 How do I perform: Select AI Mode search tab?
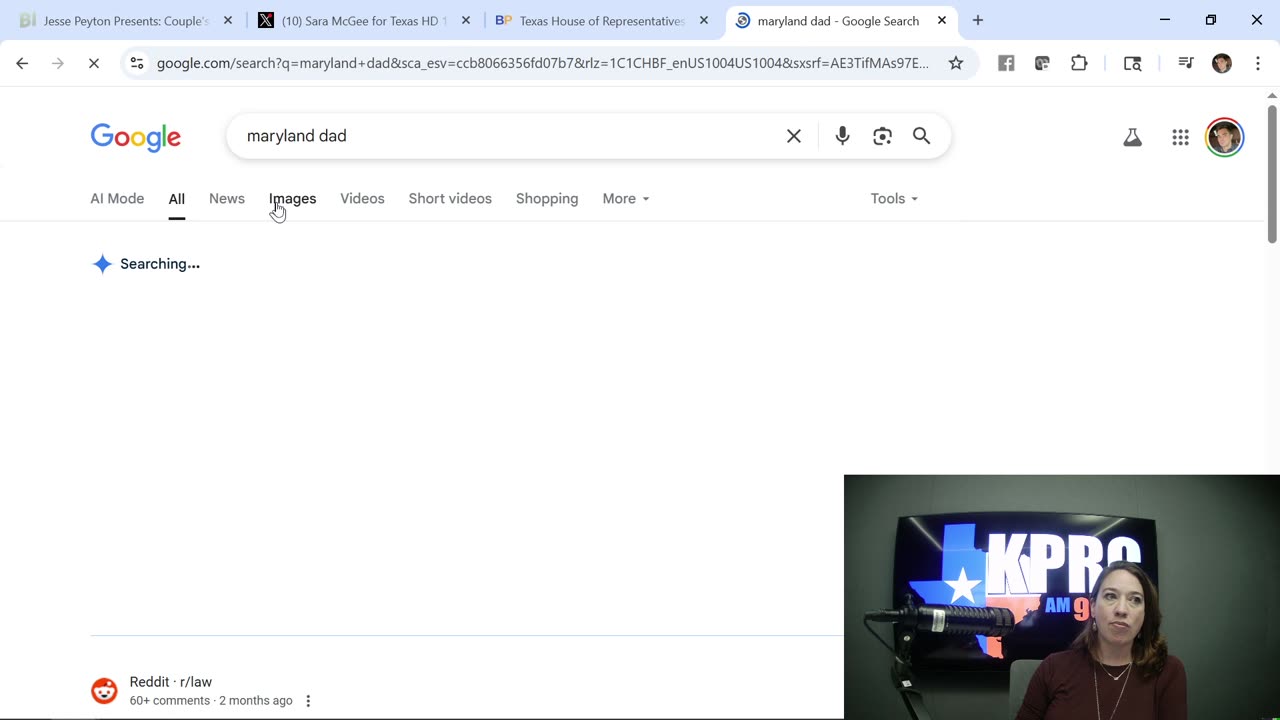[x=117, y=198]
